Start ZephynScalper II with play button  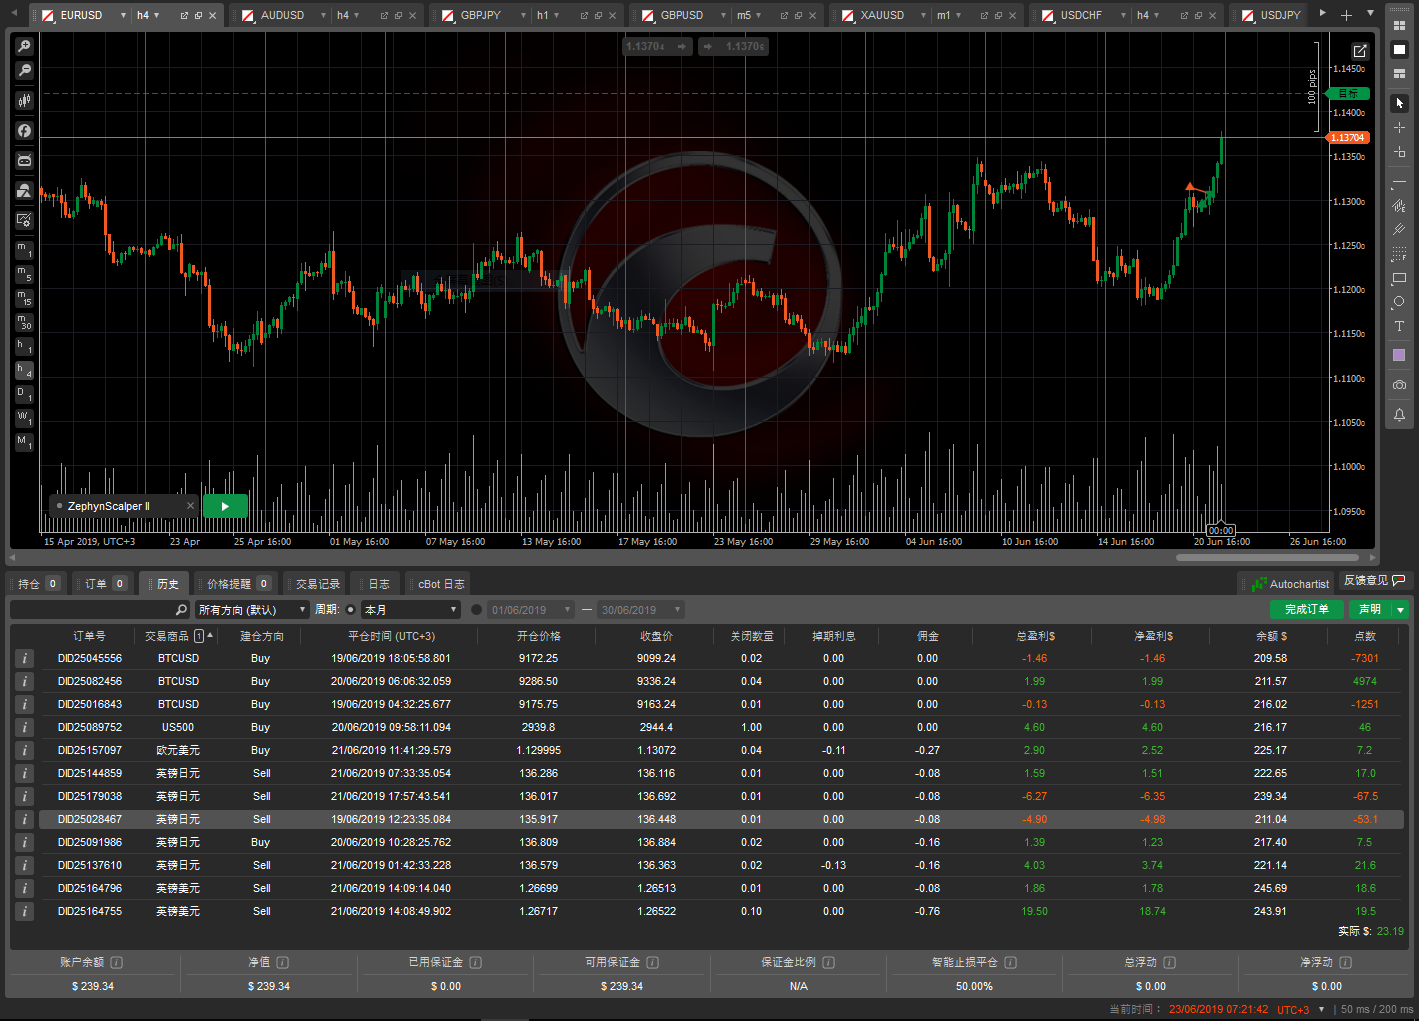225,506
